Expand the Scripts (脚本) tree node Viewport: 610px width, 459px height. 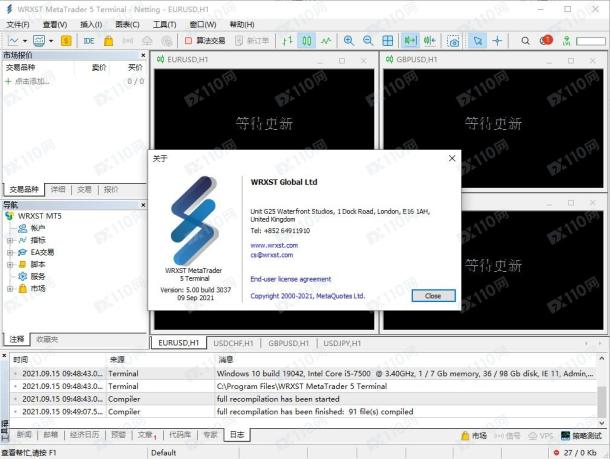pyautogui.click(x=10, y=265)
